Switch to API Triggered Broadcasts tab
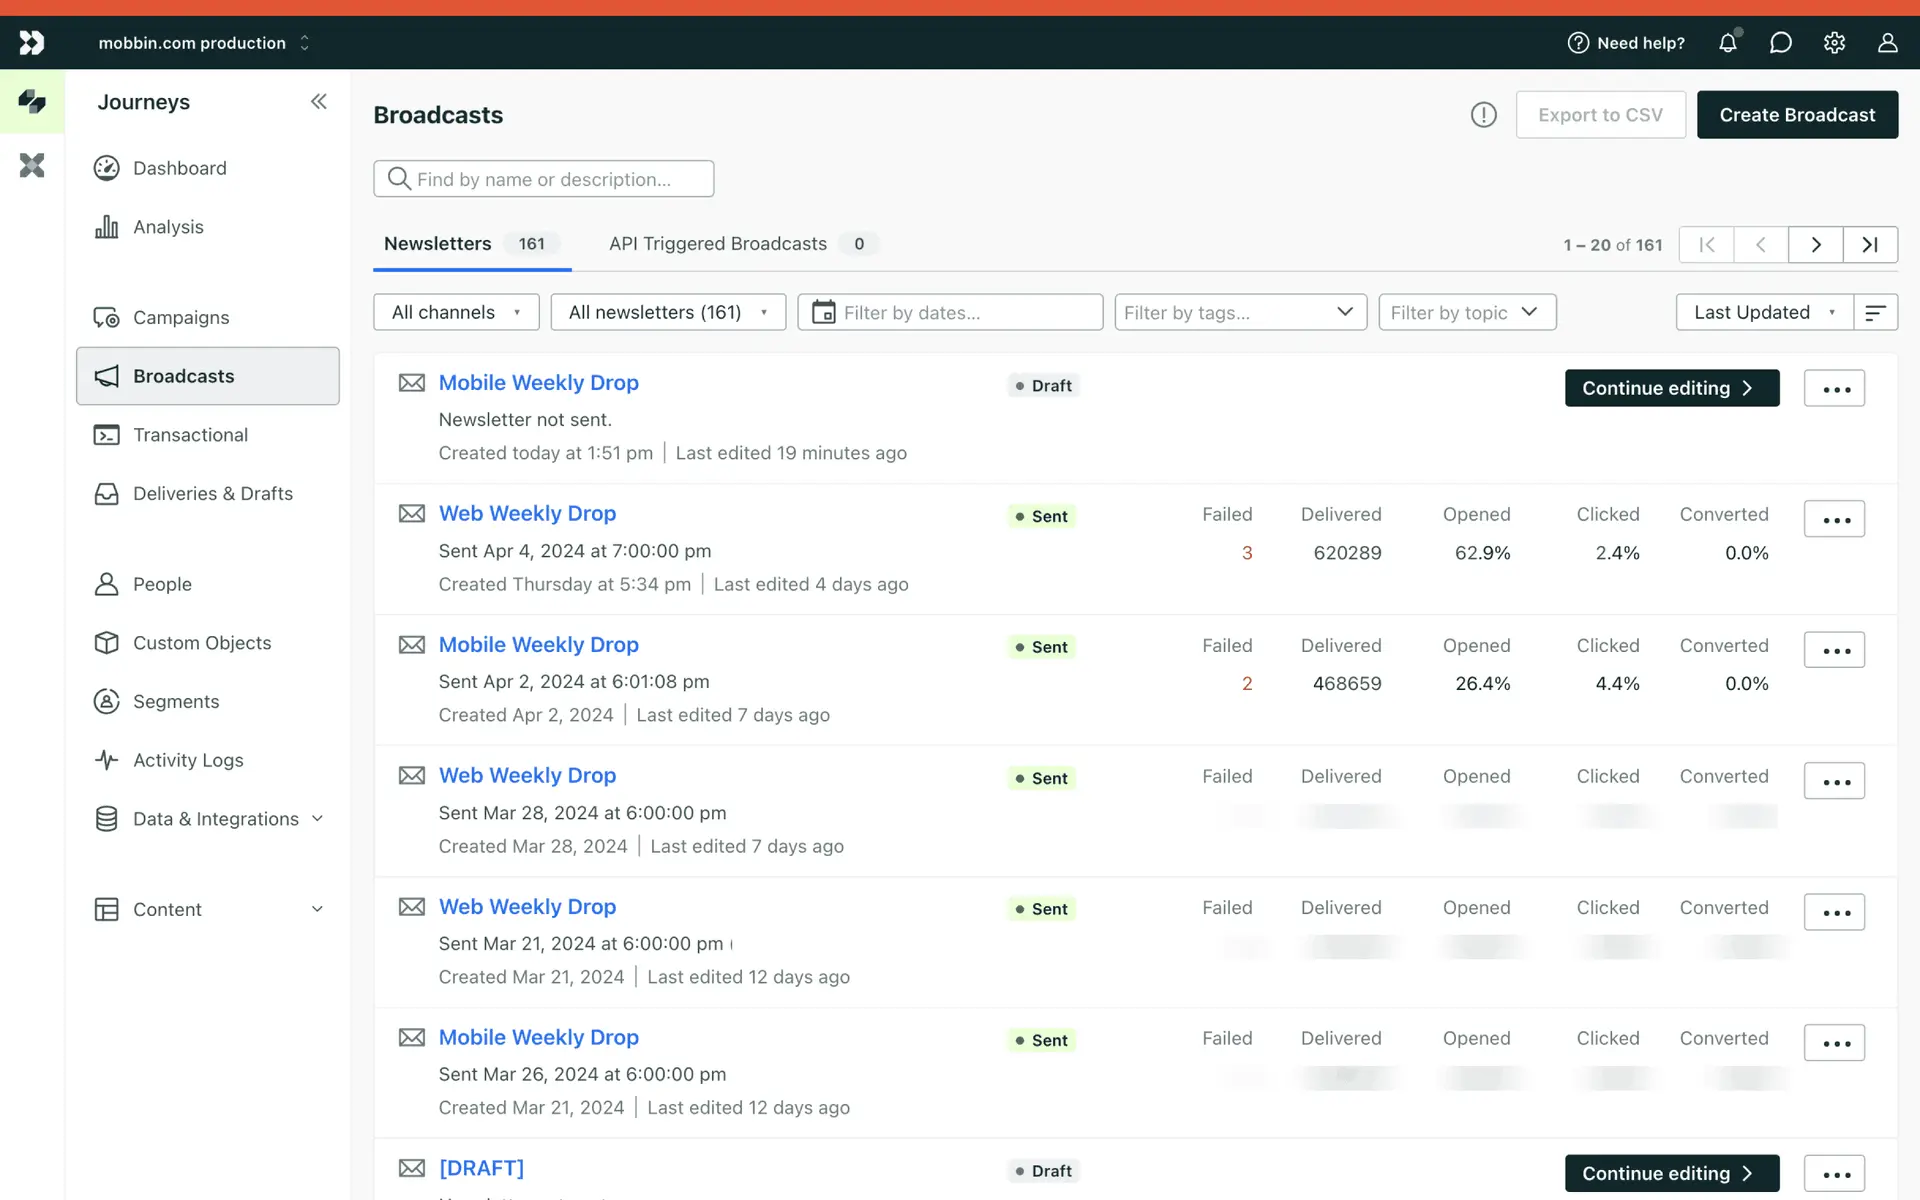The image size is (1920, 1200). (x=717, y=244)
